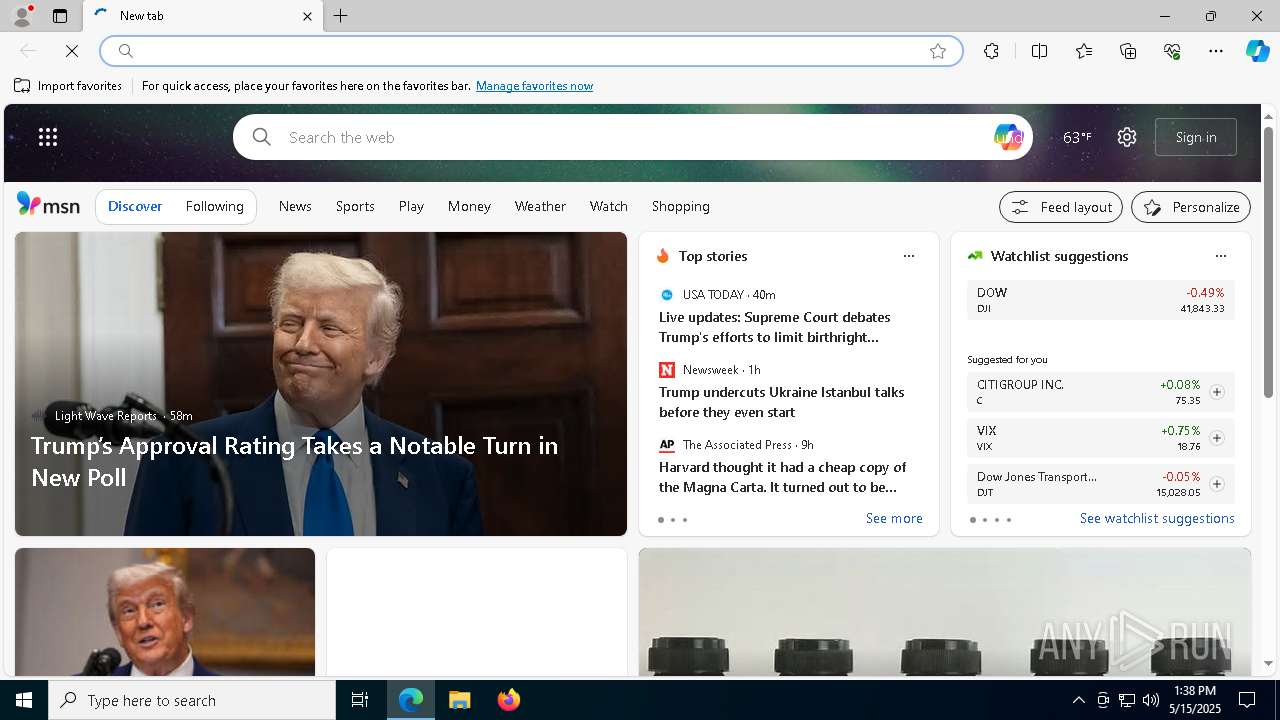The width and height of the screenshot is (1280, 720).
Task: Click Import favorites in the favorites bar
Action: (68, 86)
